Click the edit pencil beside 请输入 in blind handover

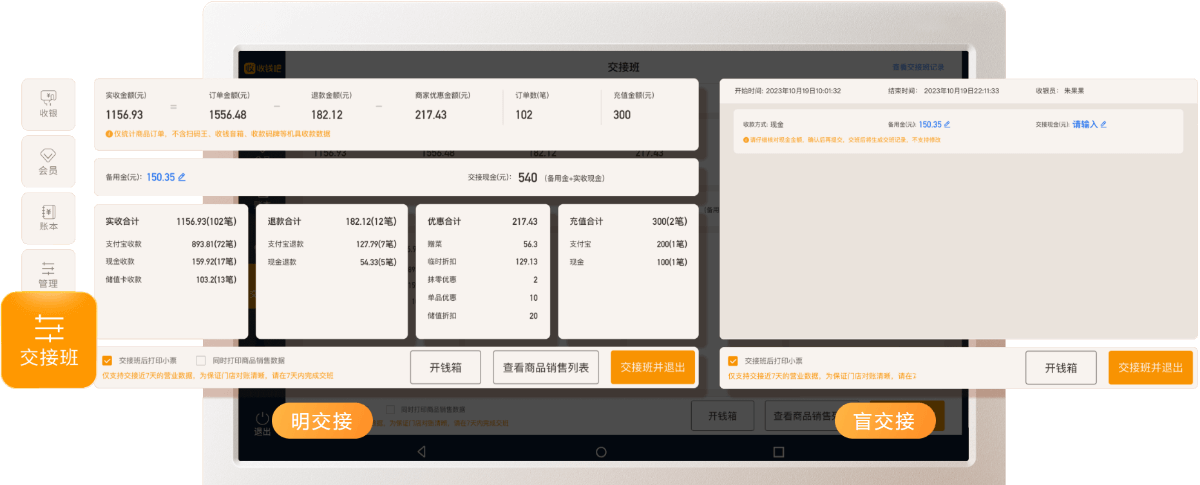point(1103,125)
